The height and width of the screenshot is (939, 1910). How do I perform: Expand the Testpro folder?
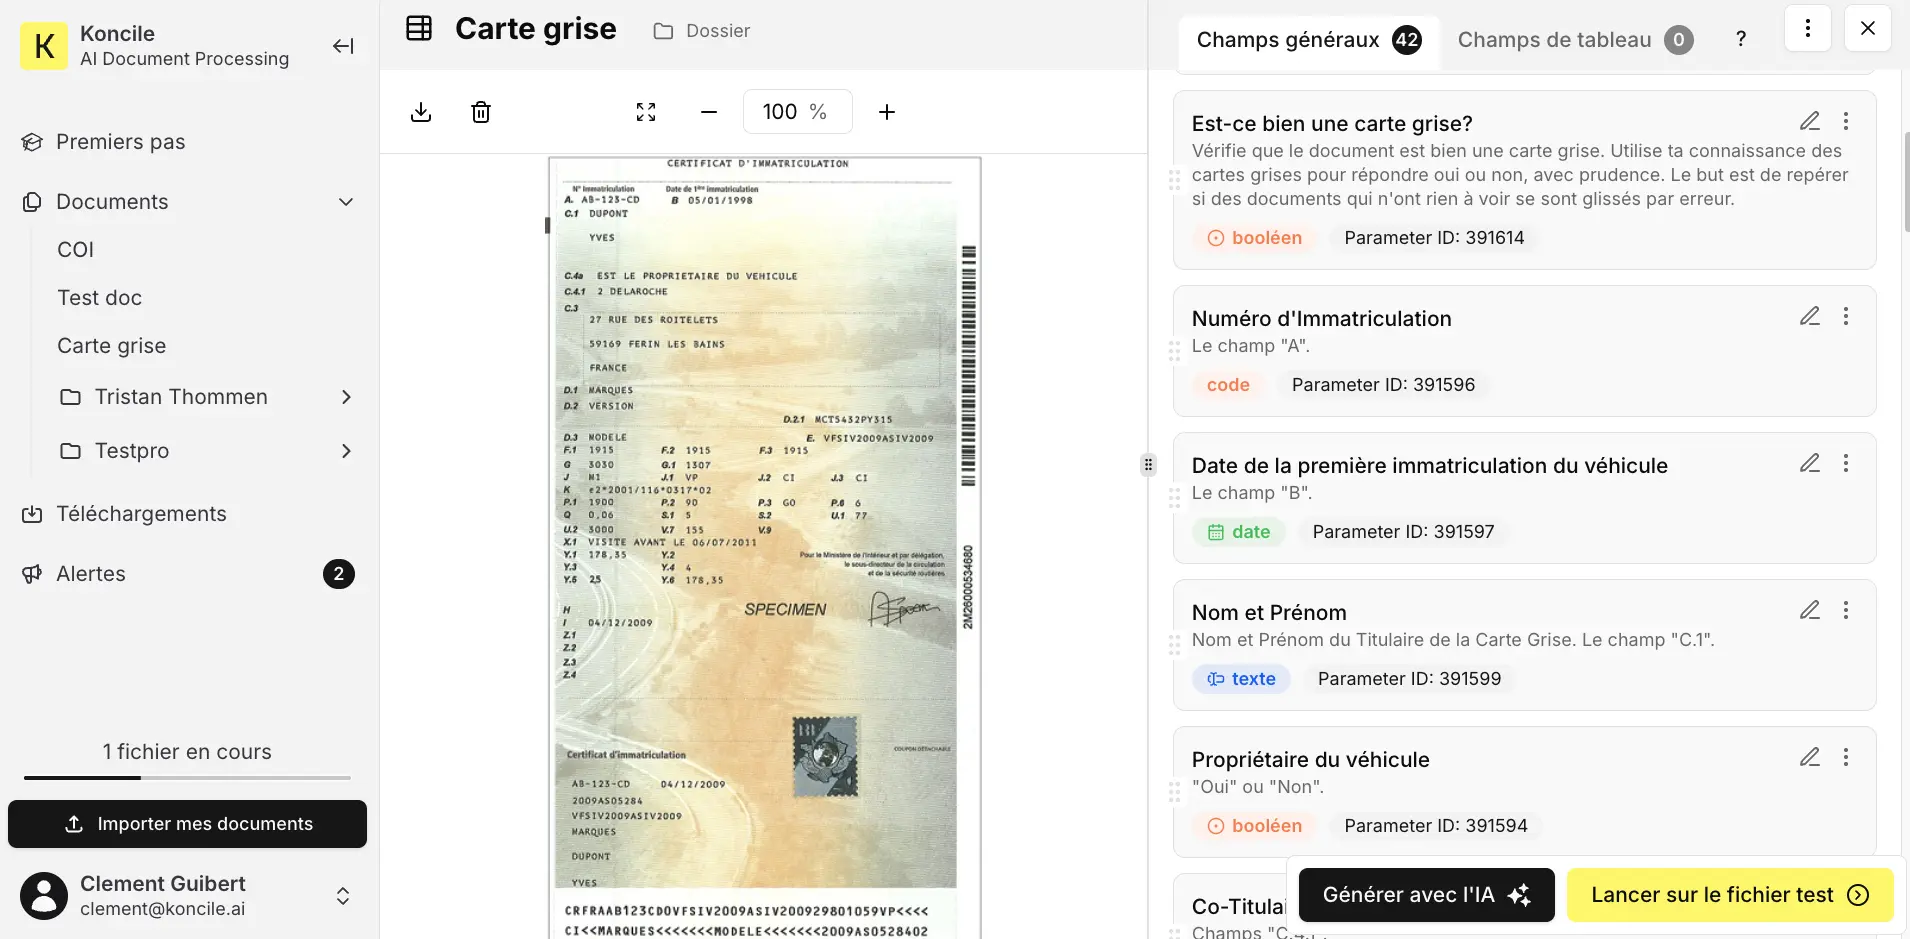pyautogui.click(x=346, y=451)
